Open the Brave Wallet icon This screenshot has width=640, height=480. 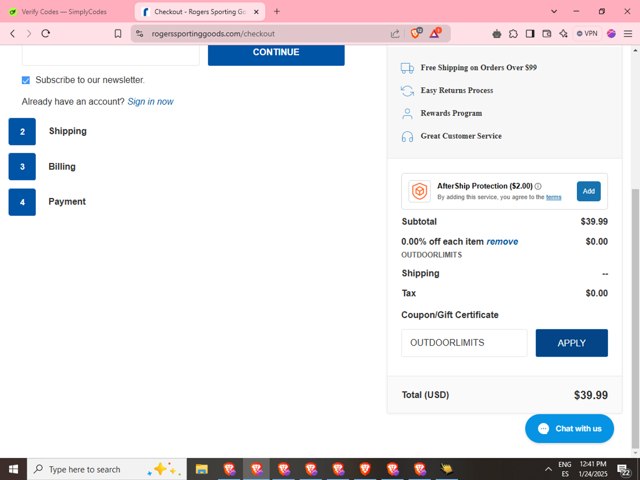[x=547, y=34]
